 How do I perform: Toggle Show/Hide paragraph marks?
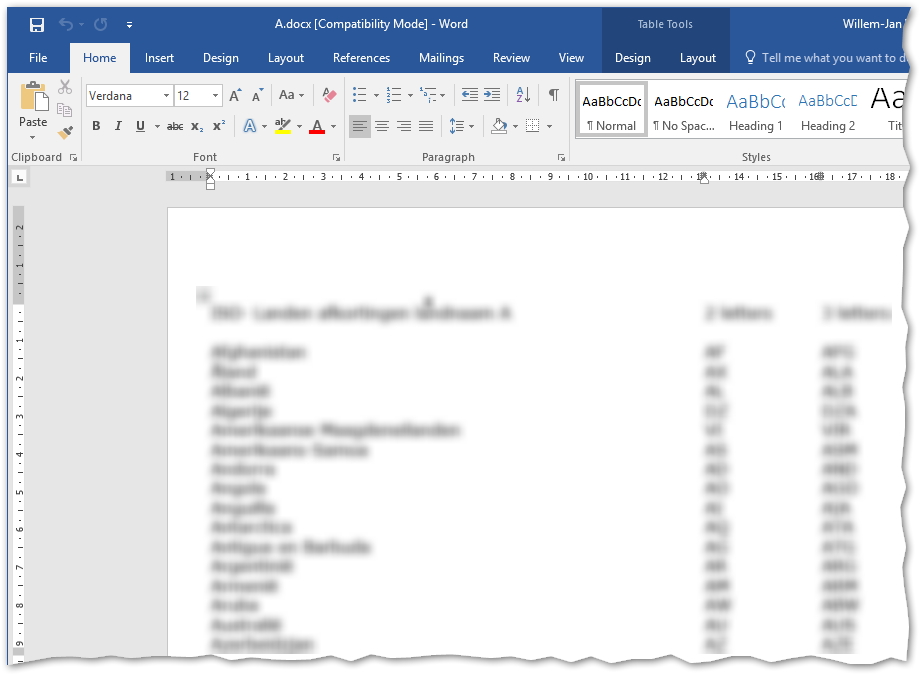553,95
